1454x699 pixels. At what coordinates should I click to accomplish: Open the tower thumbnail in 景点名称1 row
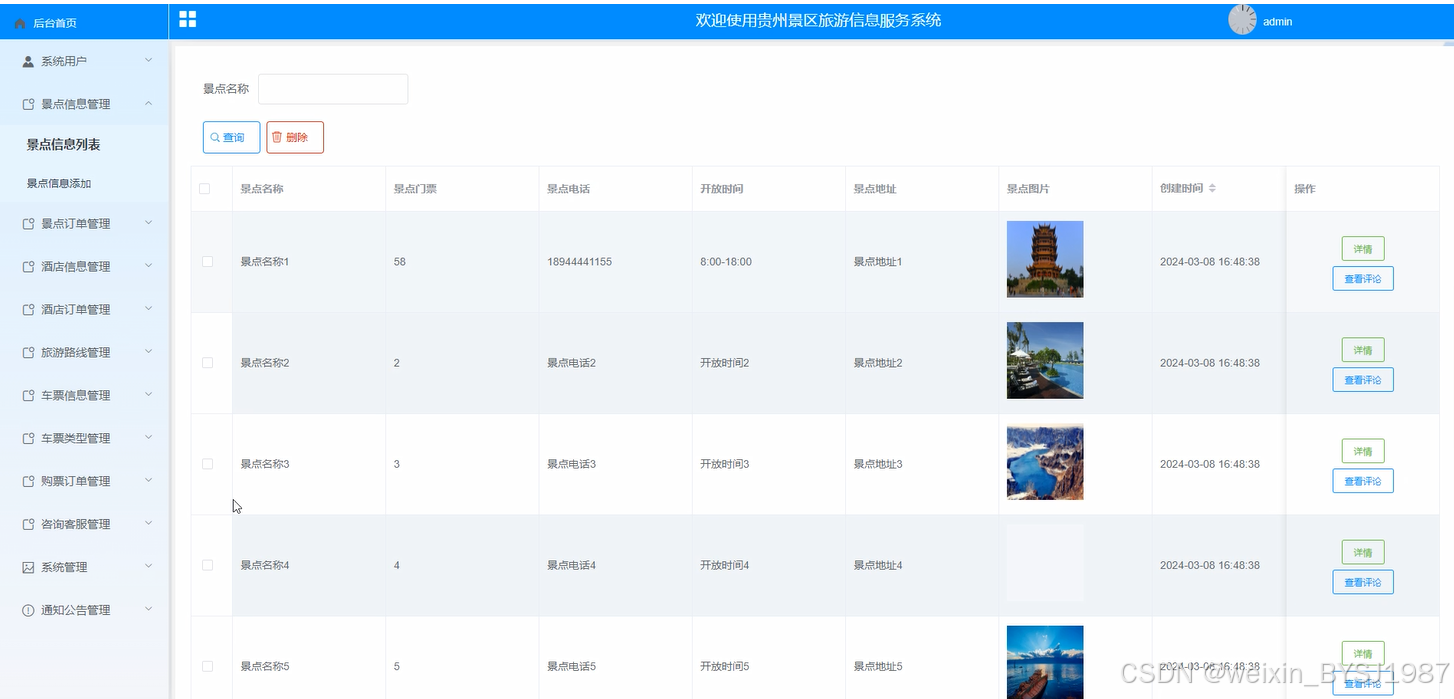[1045, 259]
